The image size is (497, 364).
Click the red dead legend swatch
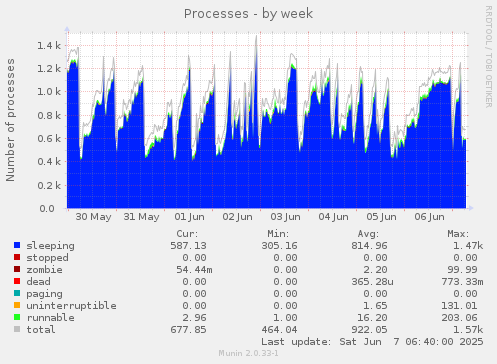17,281
